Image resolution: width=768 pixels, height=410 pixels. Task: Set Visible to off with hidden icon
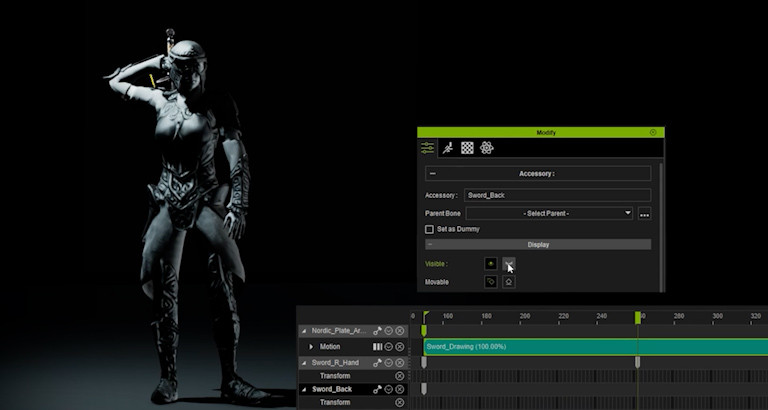pos(509,264)
